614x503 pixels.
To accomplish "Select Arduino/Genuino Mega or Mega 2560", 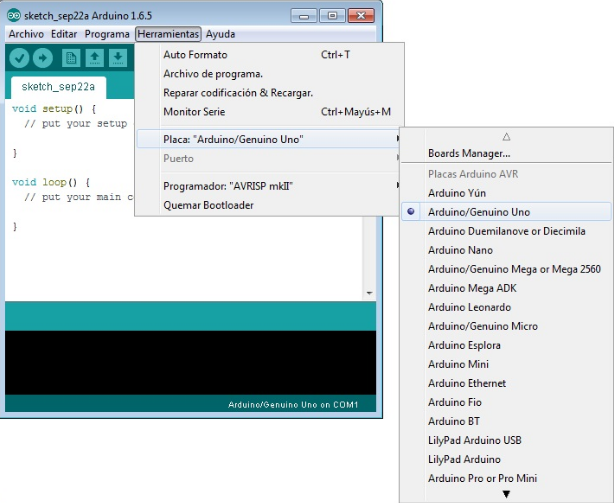I will pos(506,269).
